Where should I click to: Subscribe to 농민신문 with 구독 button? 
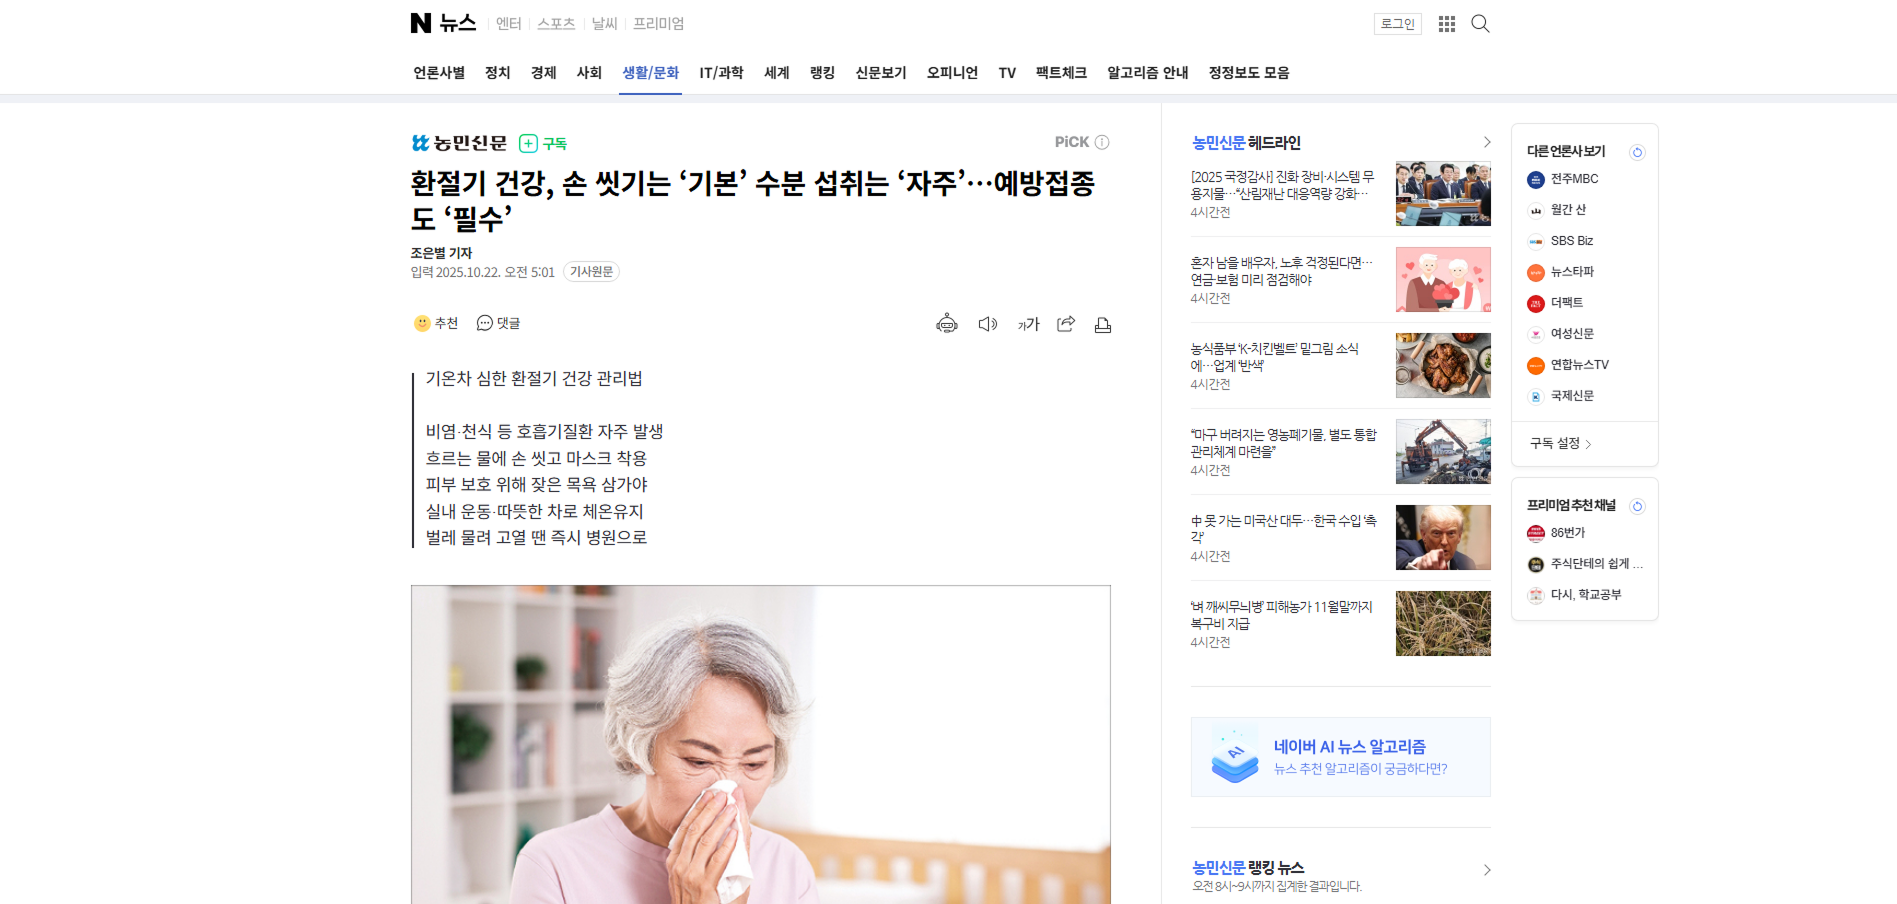coord(543,143)
